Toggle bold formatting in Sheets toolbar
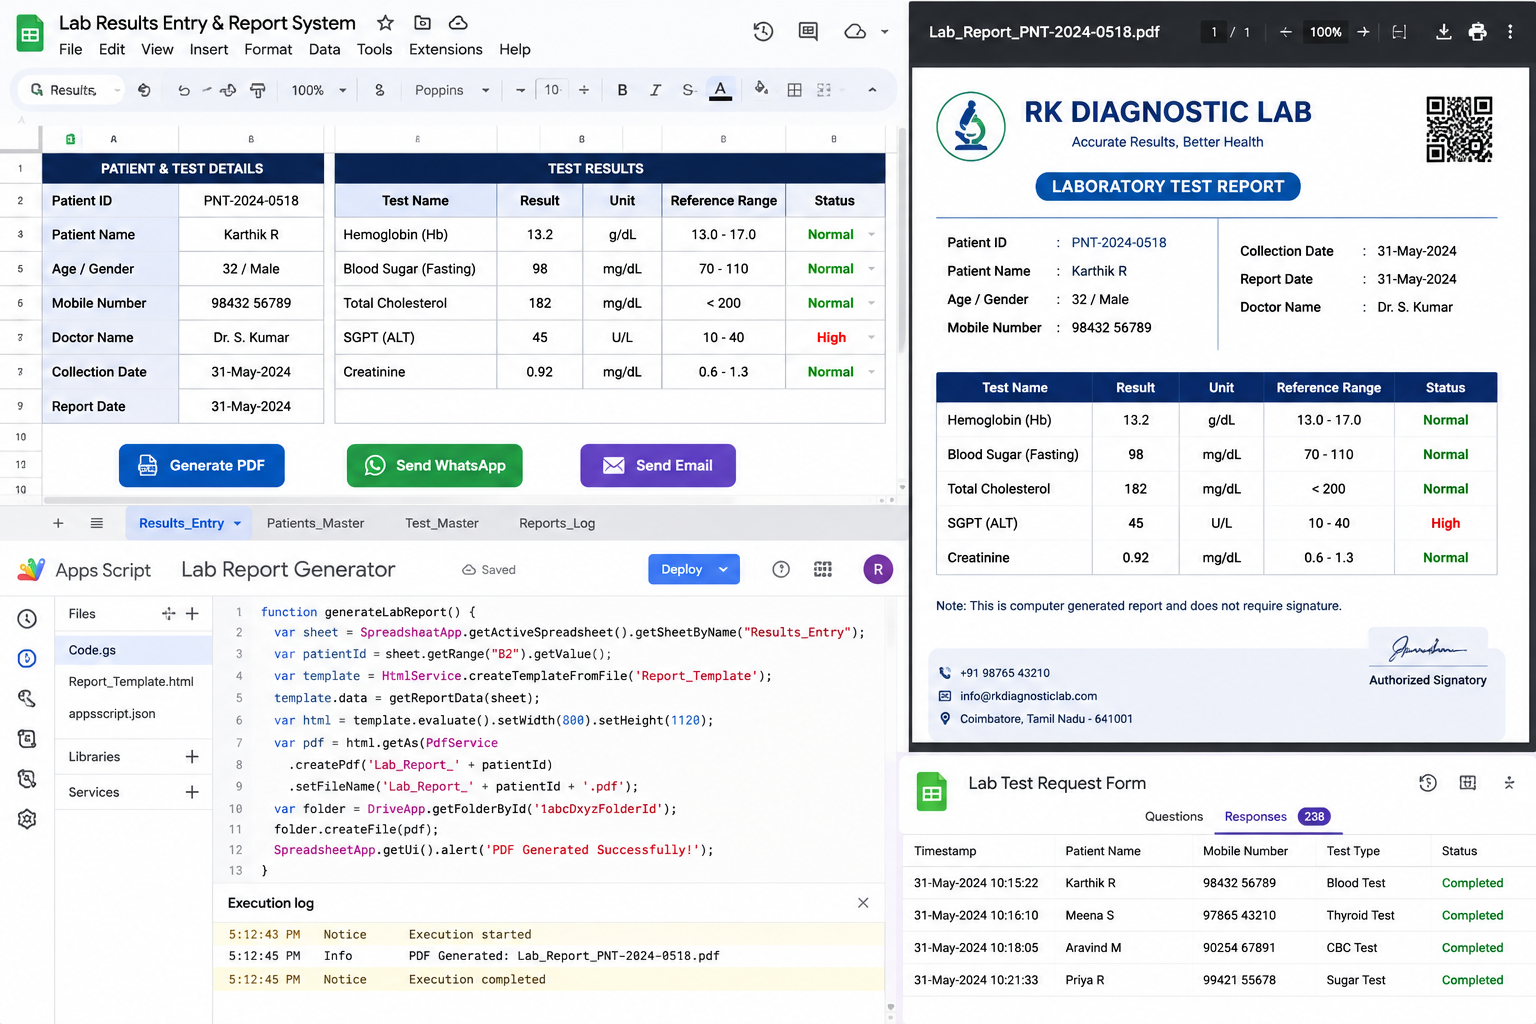1536x1024 pixels. coord(622,90)
